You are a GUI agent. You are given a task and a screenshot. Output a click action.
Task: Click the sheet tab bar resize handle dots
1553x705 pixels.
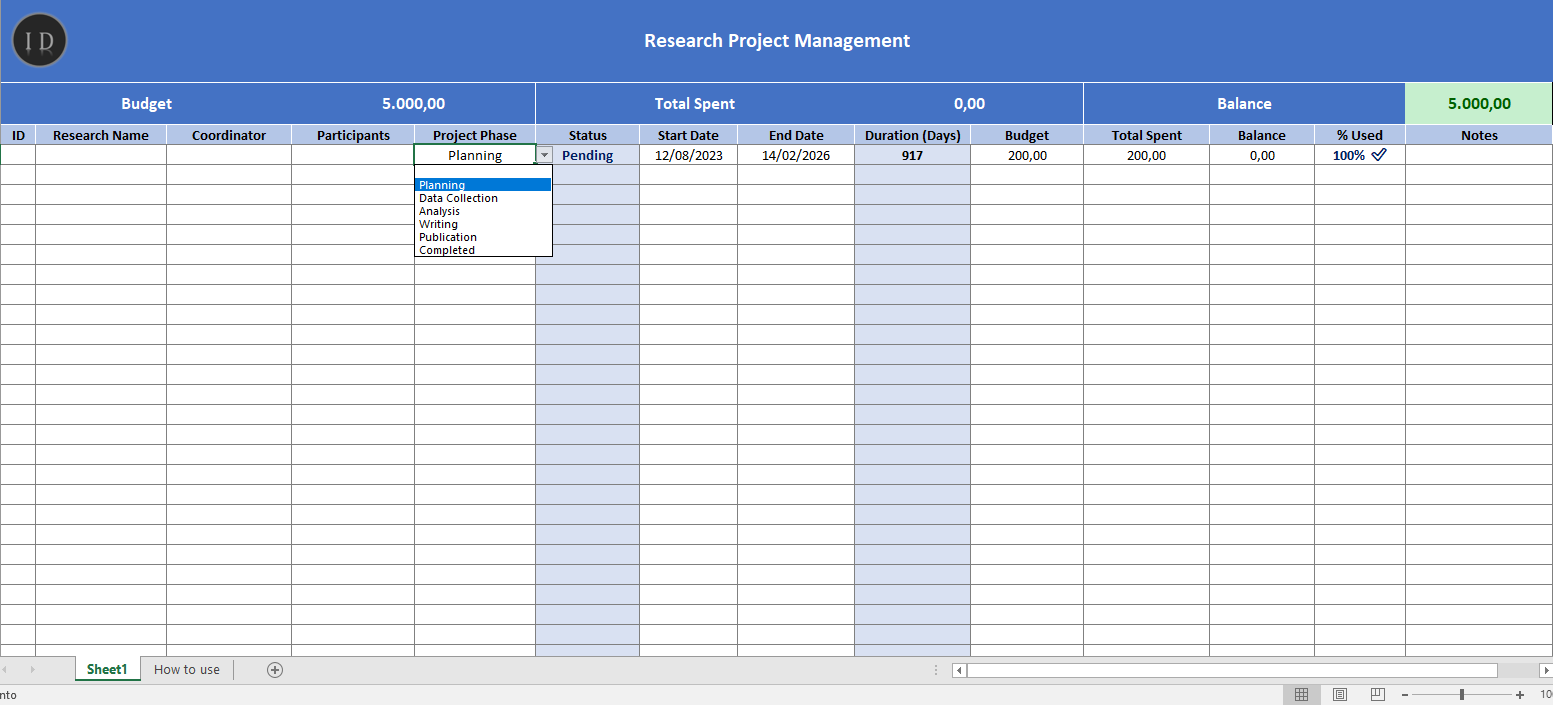click(936, 670)
